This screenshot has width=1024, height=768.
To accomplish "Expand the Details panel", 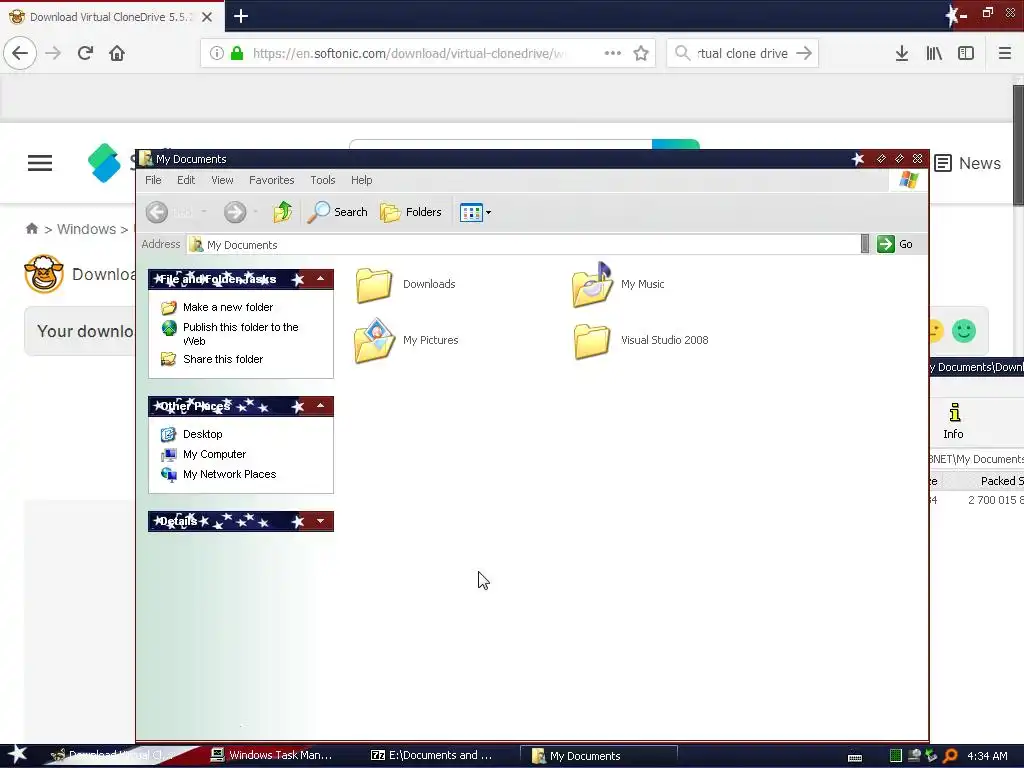I will (320, 521).
